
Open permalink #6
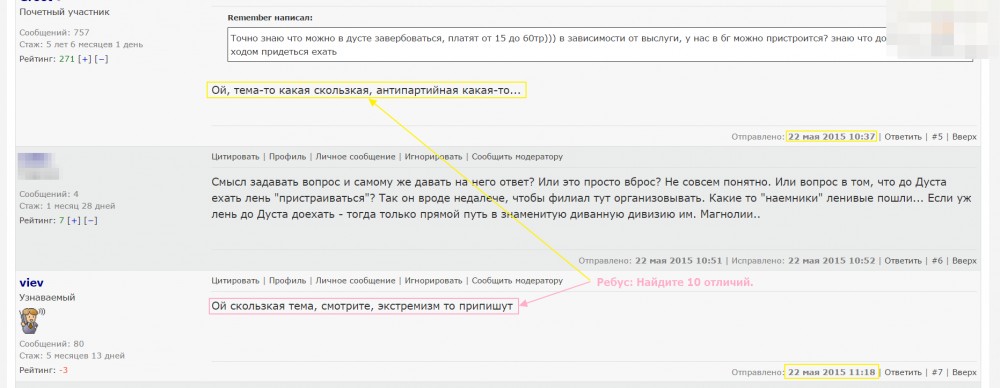pos(937,260)
